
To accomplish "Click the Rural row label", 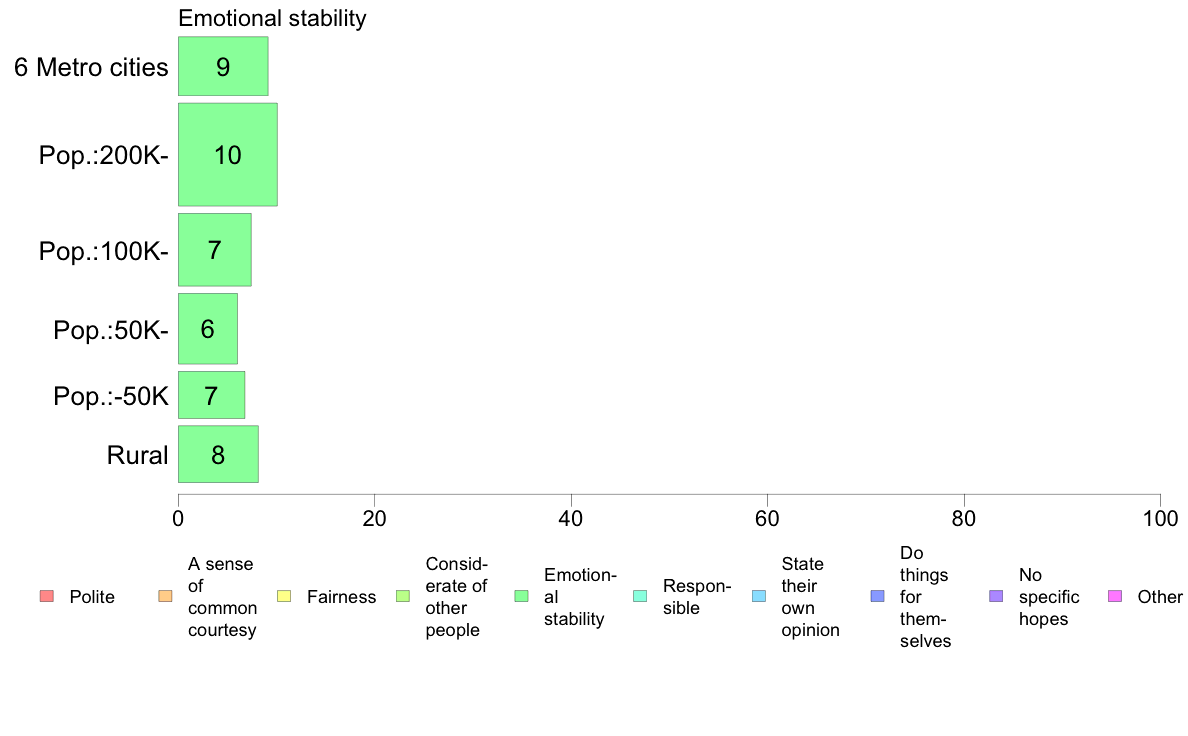I will click(x=137, y=455).
